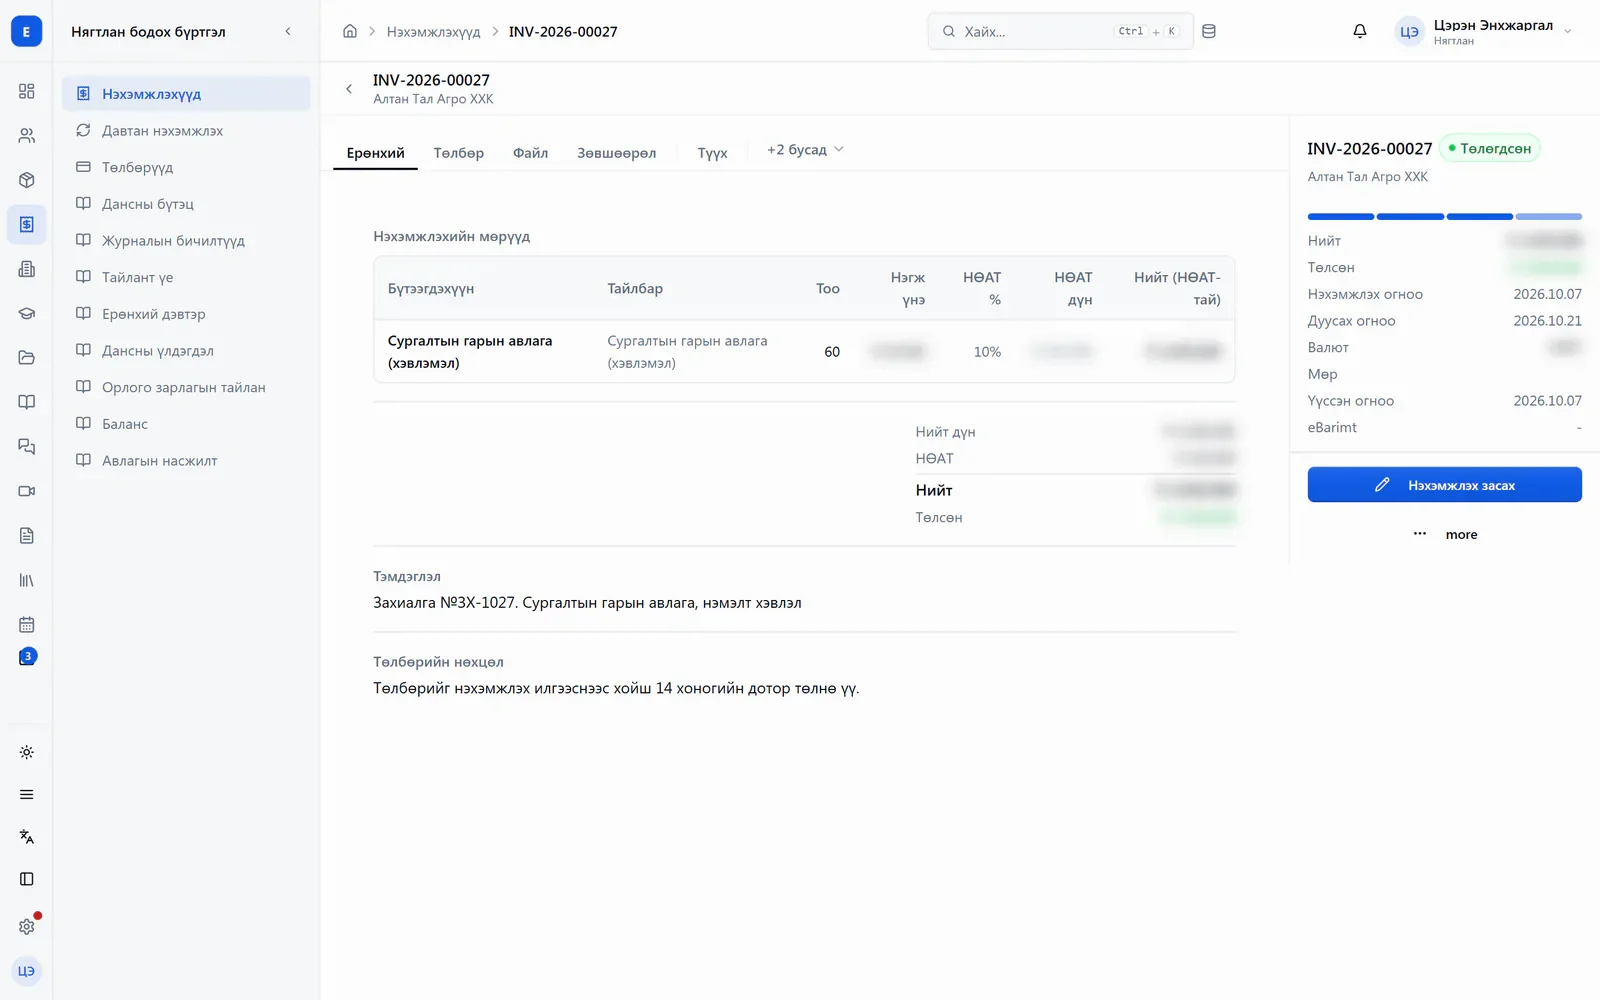Screen dimensions: 1600x1000
Task: Open the Түүх tab
Action: click(x=713, y=153)
